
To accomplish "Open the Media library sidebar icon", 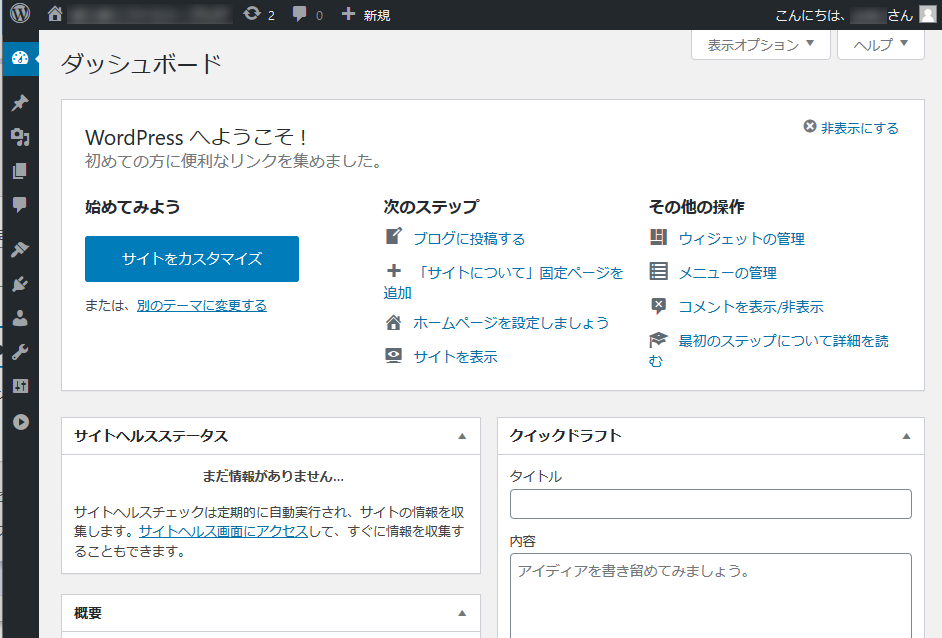I will click(20, 137).
